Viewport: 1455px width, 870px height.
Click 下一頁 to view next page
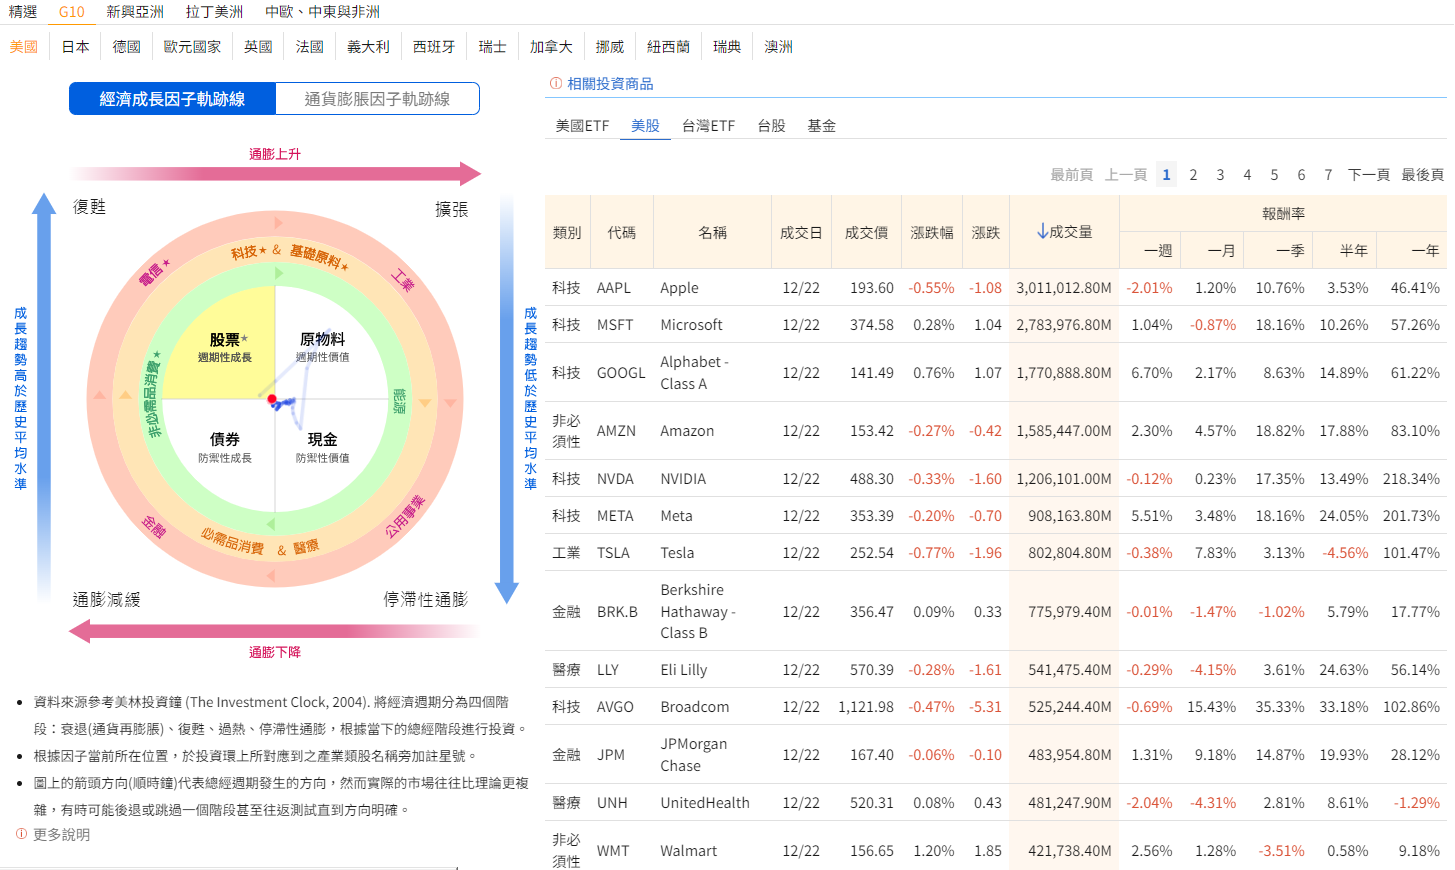pyautogui.click(x=1368, y=175)
